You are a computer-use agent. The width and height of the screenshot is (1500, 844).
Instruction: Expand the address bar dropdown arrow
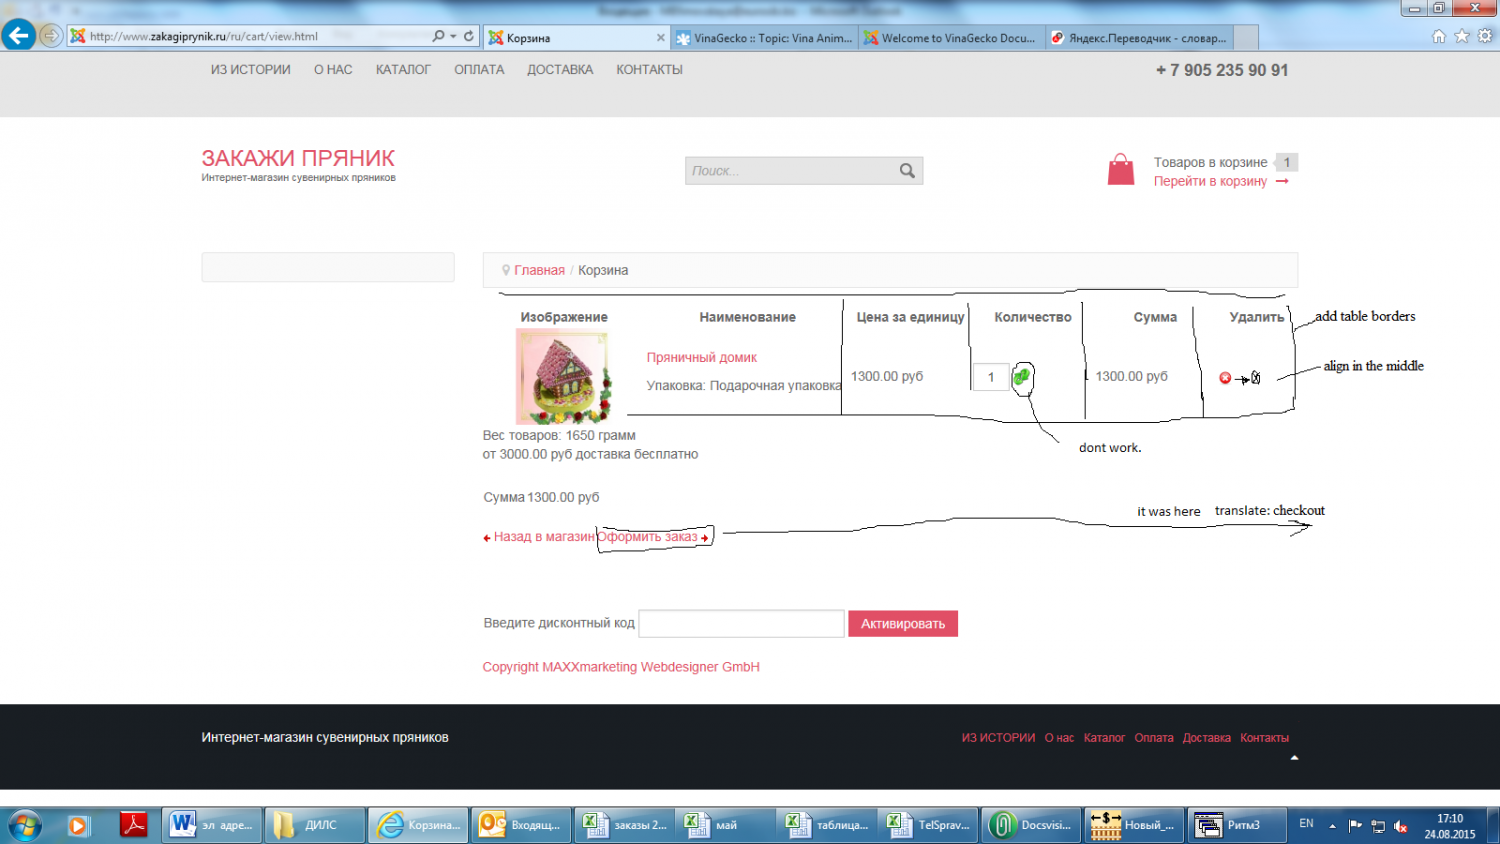(453, 36)
